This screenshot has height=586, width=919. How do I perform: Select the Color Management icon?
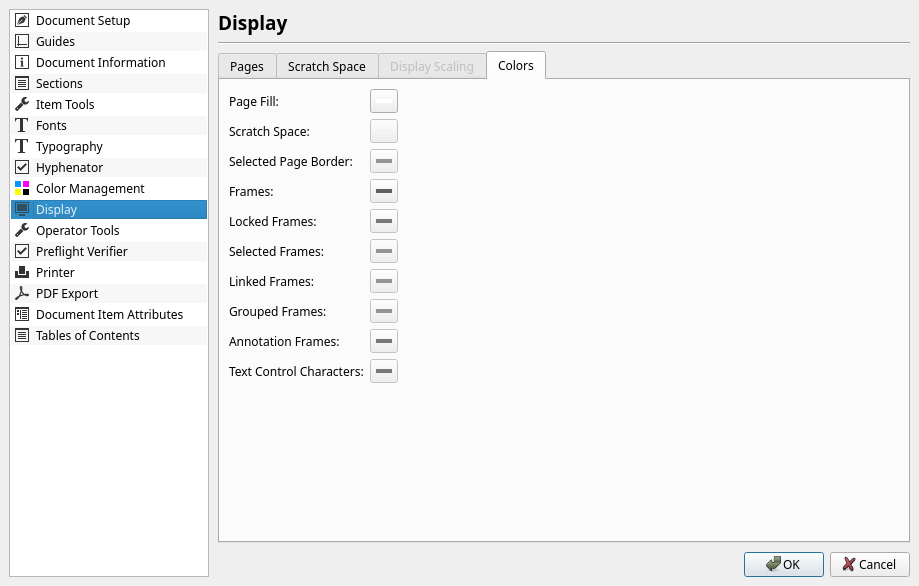pyautogui.click(x=22, y=188)
